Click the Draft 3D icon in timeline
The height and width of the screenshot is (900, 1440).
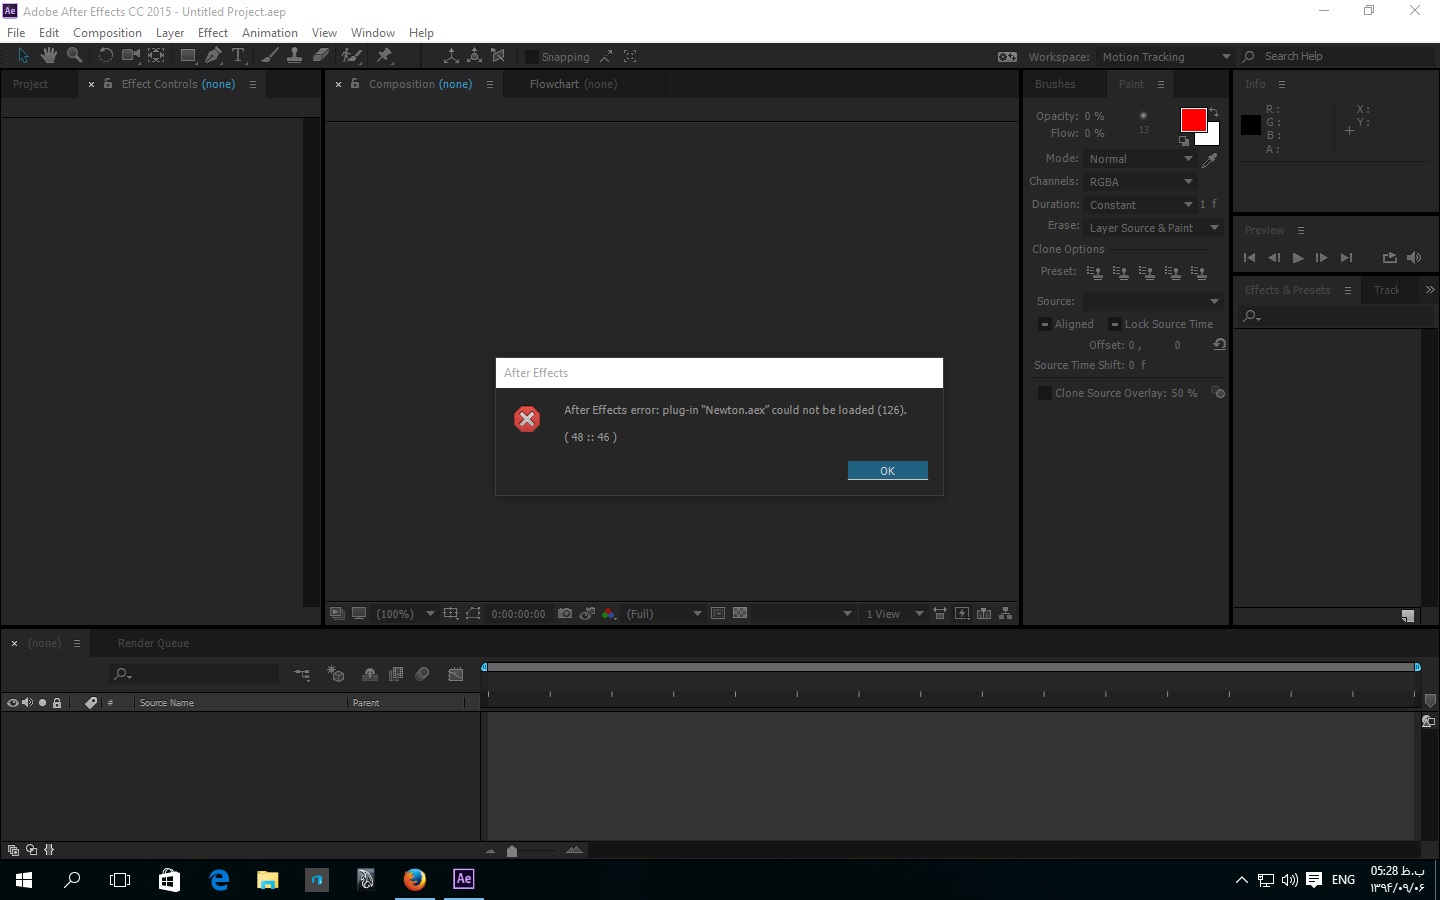tap(336, 674)
